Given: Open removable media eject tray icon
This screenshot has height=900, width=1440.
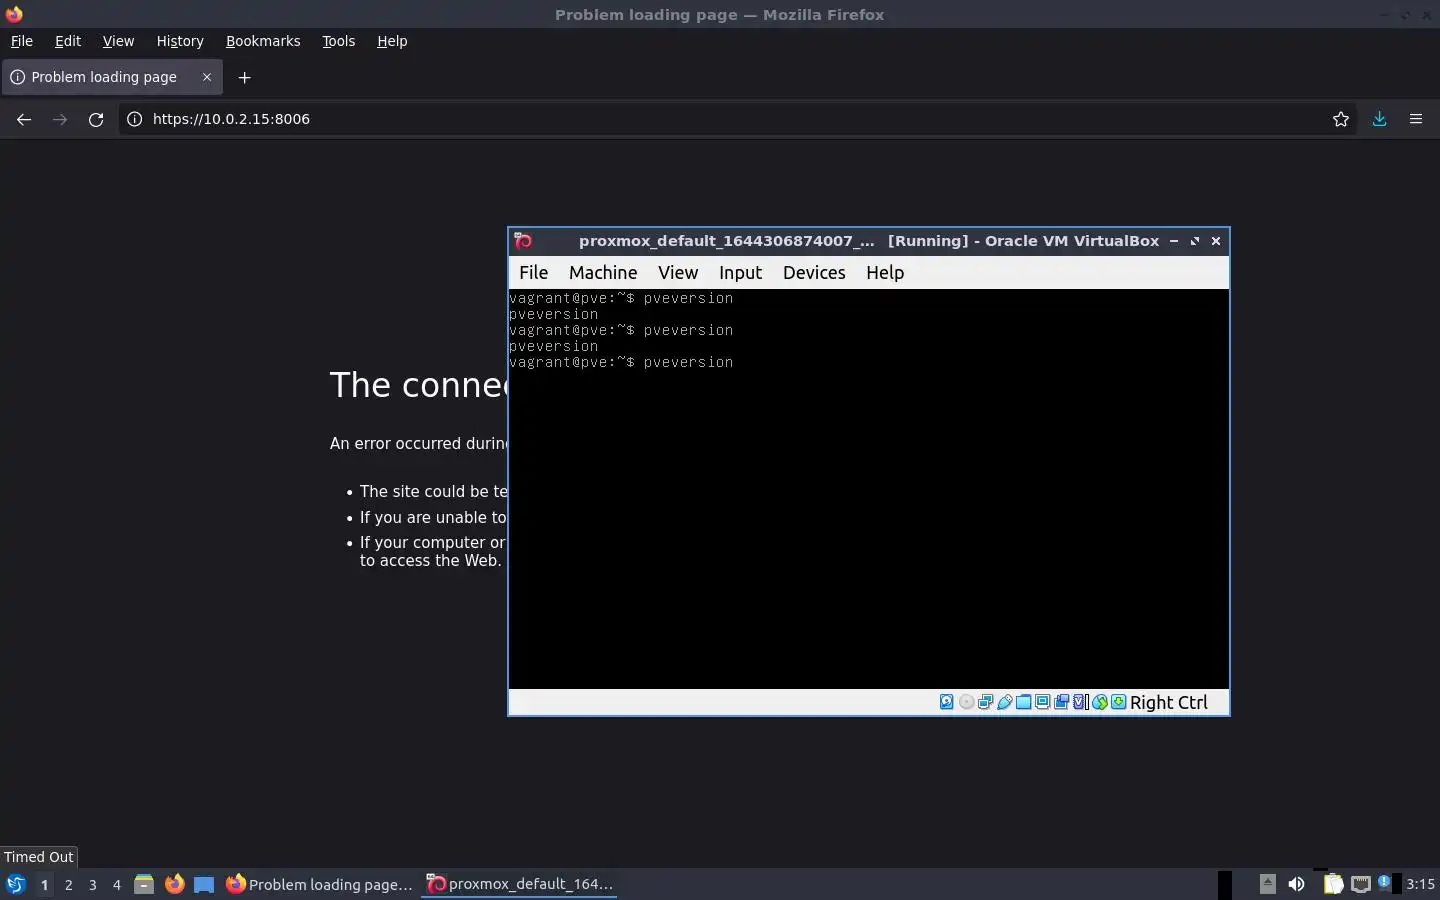Looking at the screenshot, I should pos(1267,883).
